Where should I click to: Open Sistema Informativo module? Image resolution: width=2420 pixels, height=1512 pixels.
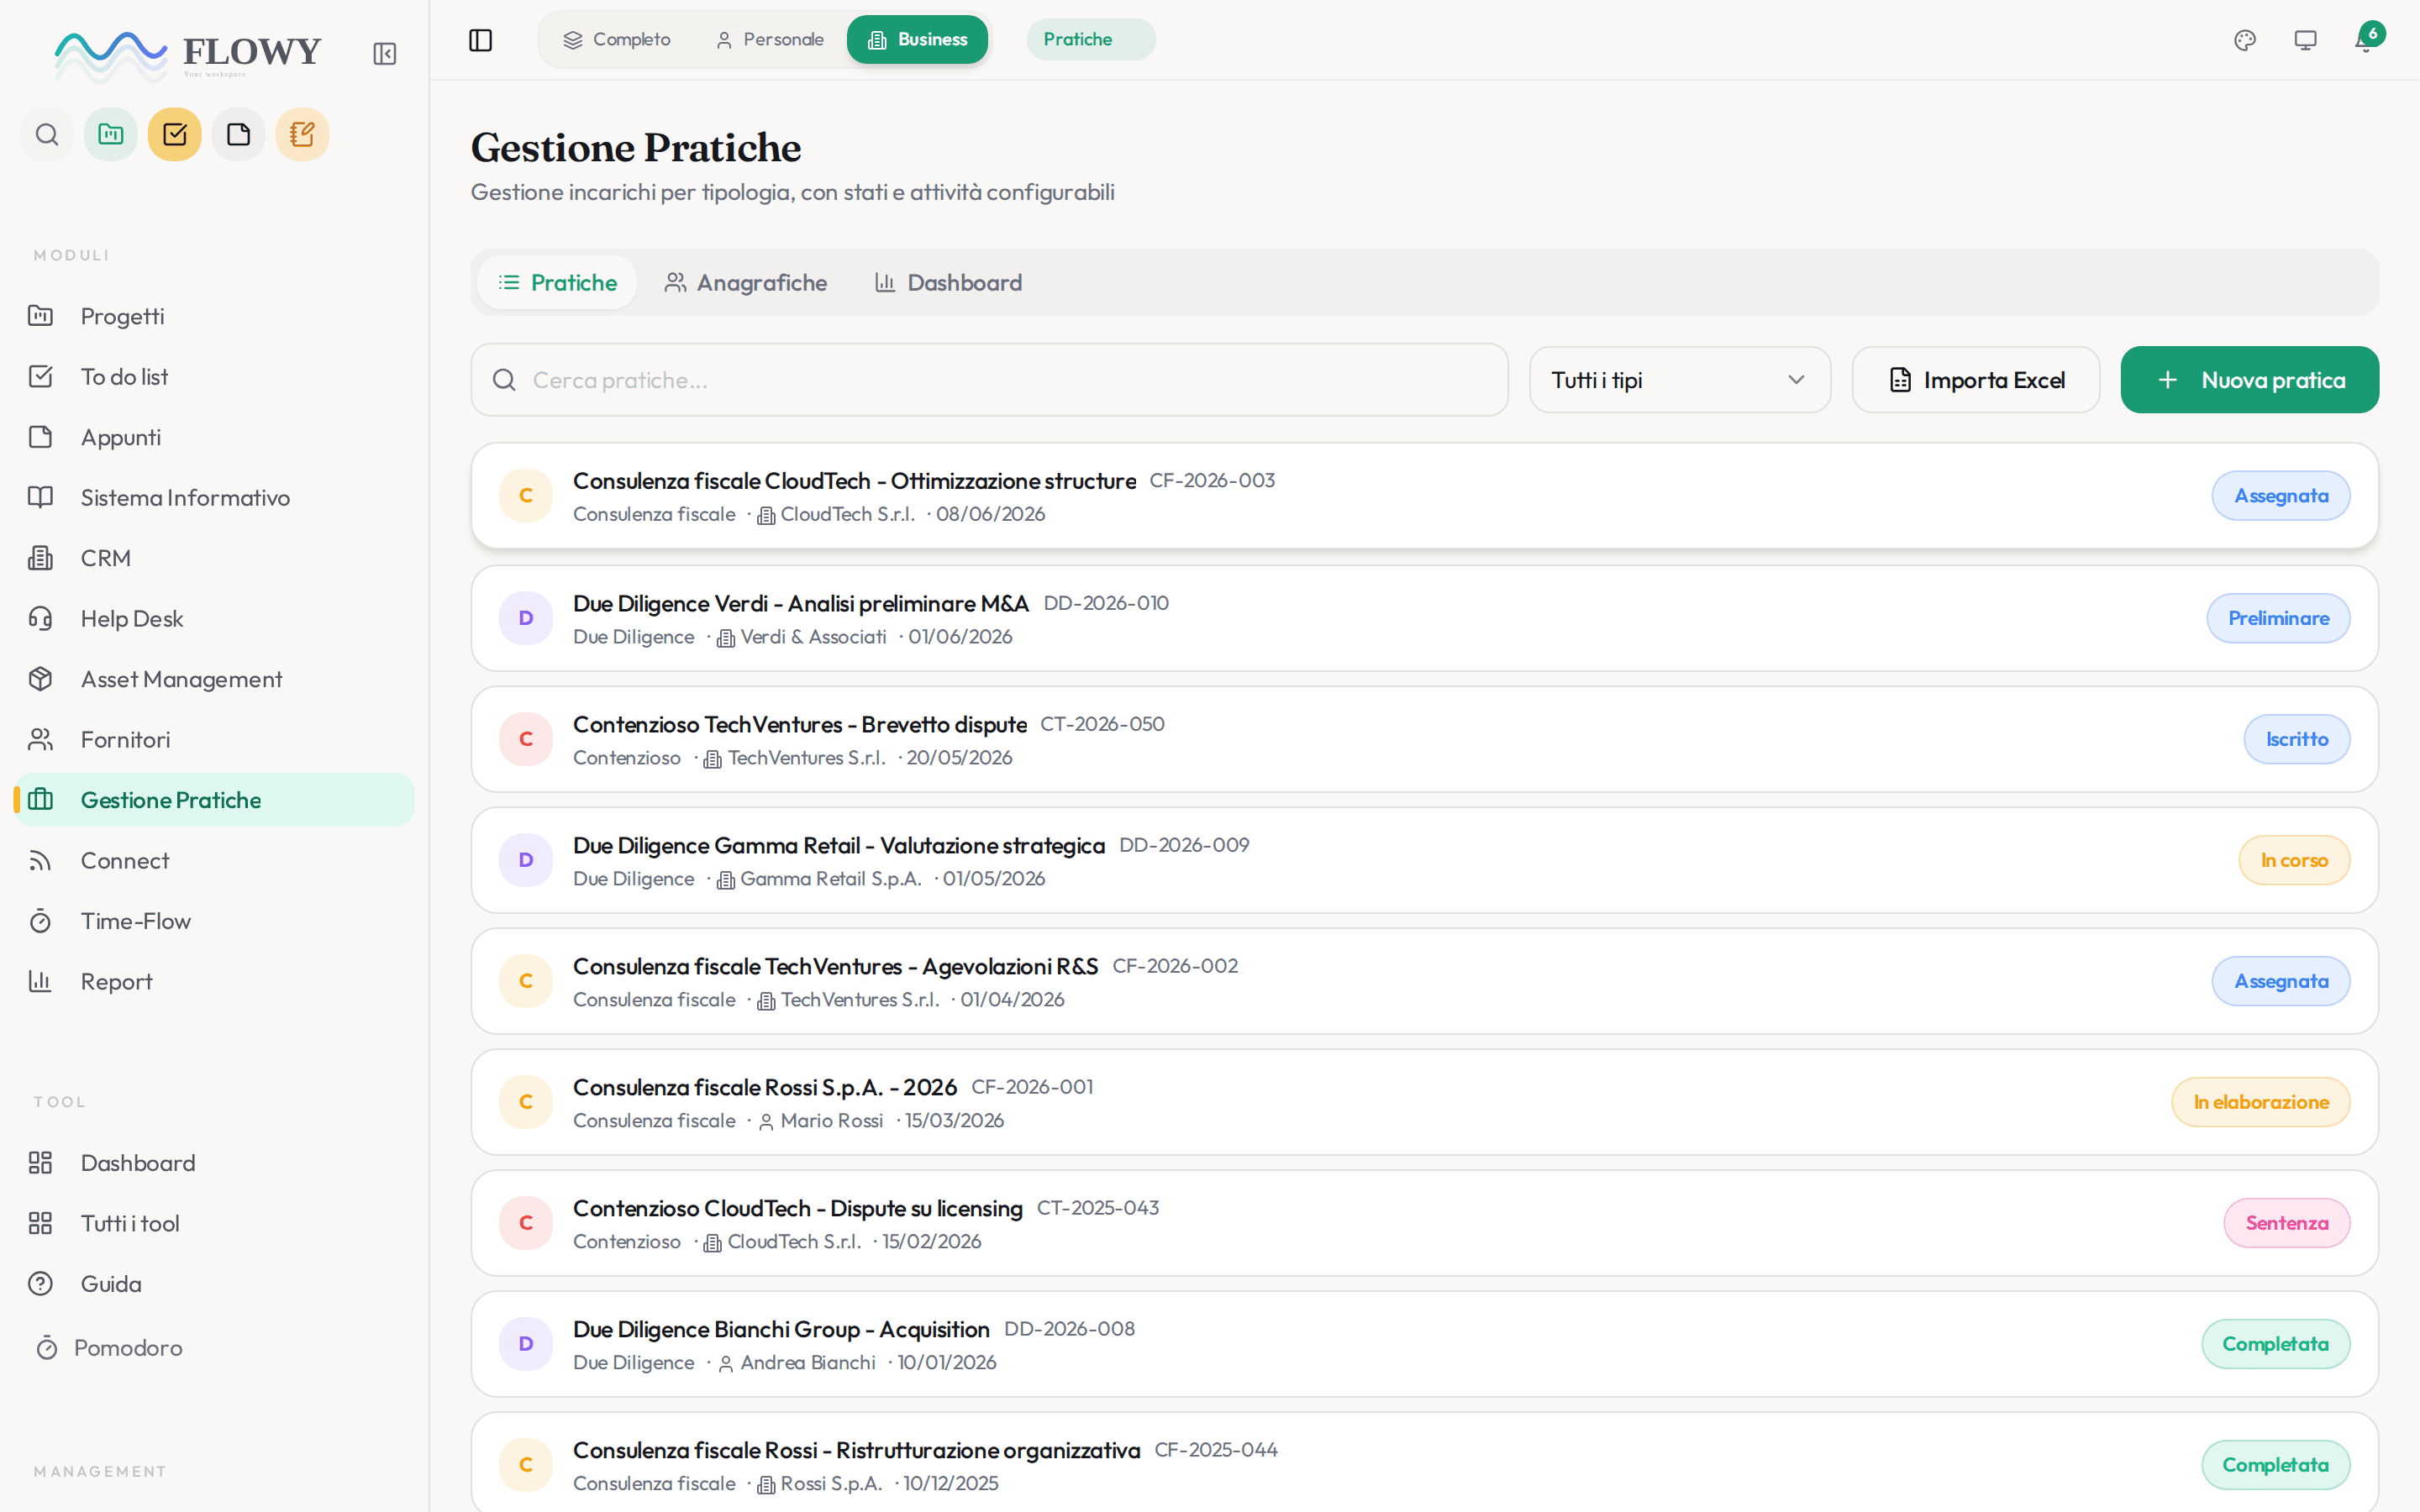214,498
